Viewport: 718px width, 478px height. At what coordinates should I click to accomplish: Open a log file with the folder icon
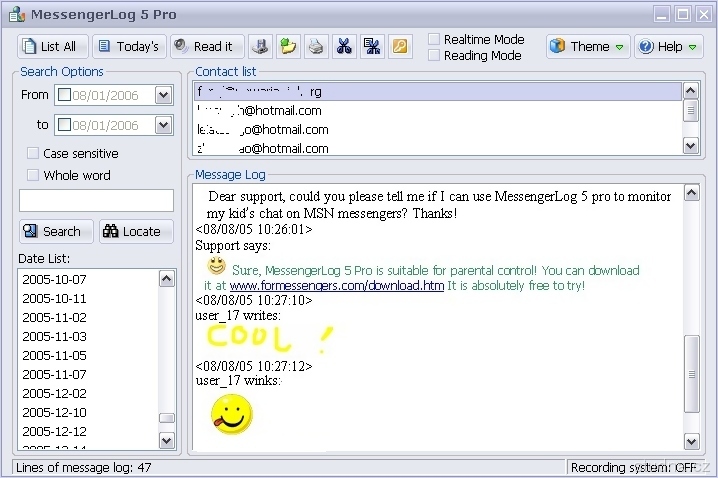(x=288, y=46)
